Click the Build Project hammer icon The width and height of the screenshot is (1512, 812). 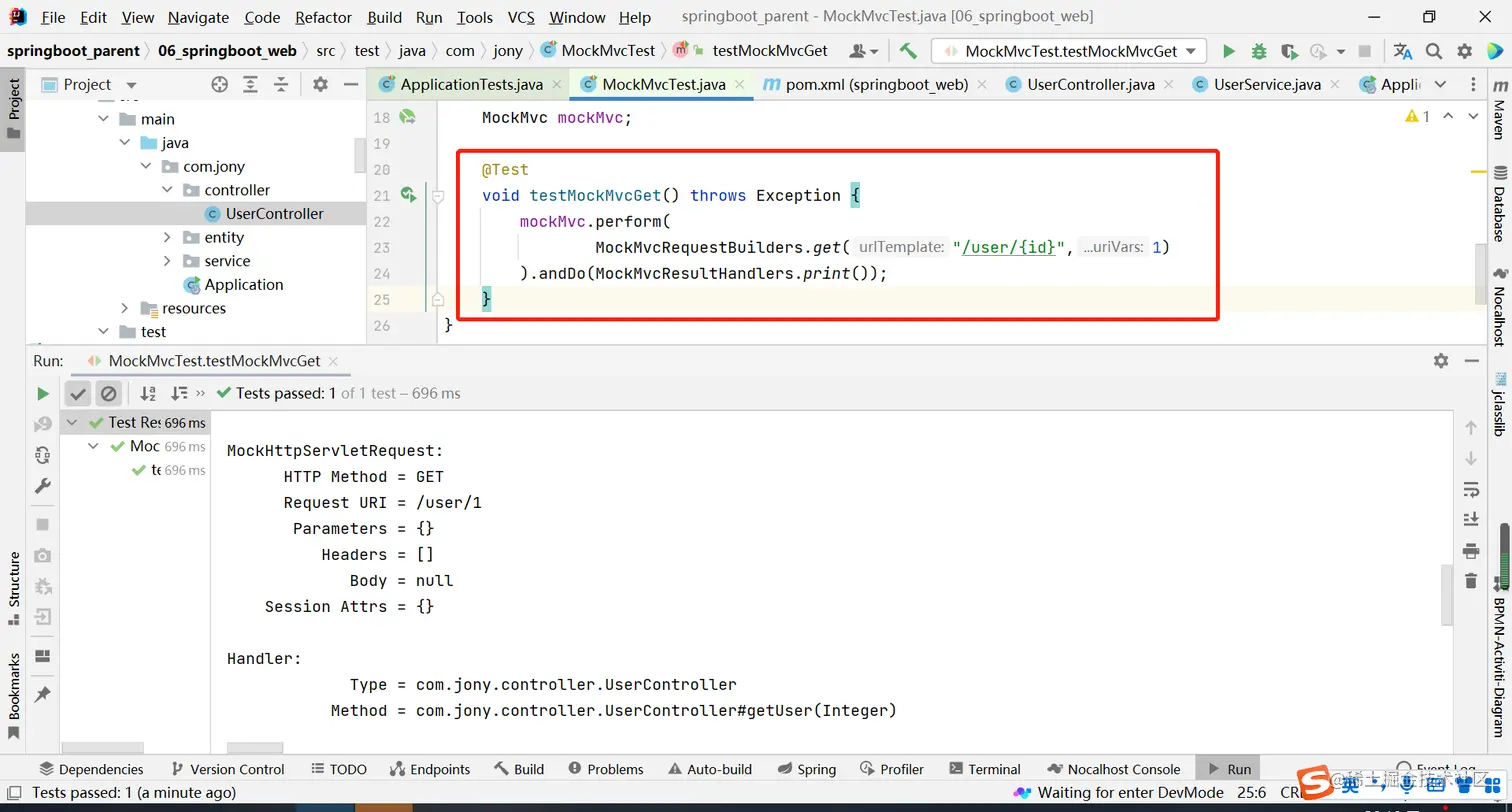(x=908, y=51)
